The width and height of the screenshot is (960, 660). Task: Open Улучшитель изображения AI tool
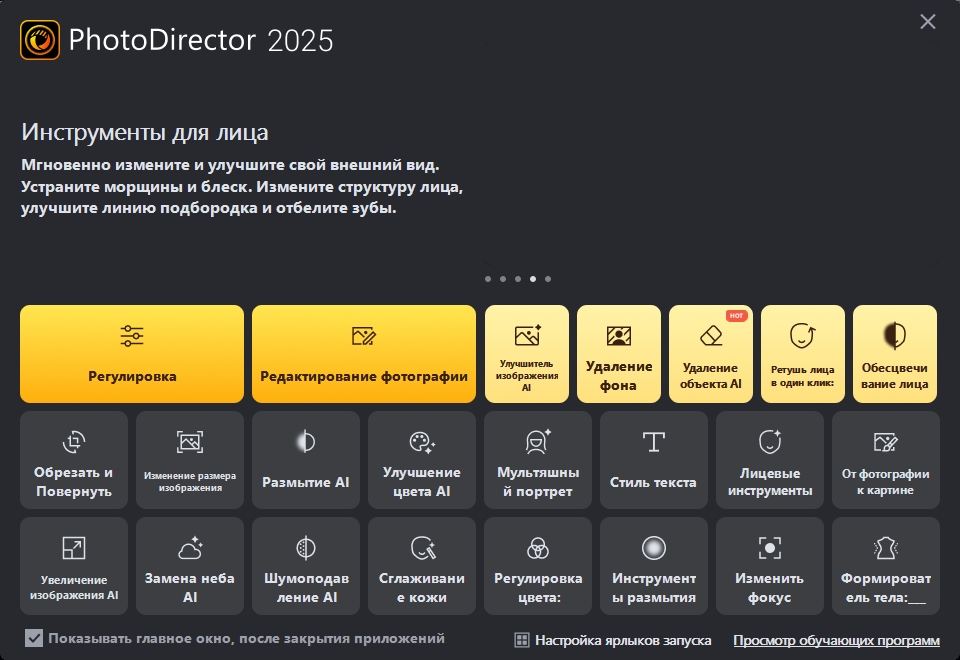527,354
